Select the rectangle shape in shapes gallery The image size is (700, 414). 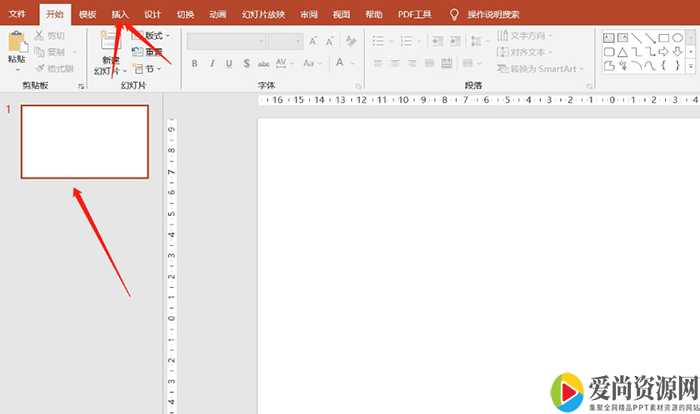tap(663, 37)
